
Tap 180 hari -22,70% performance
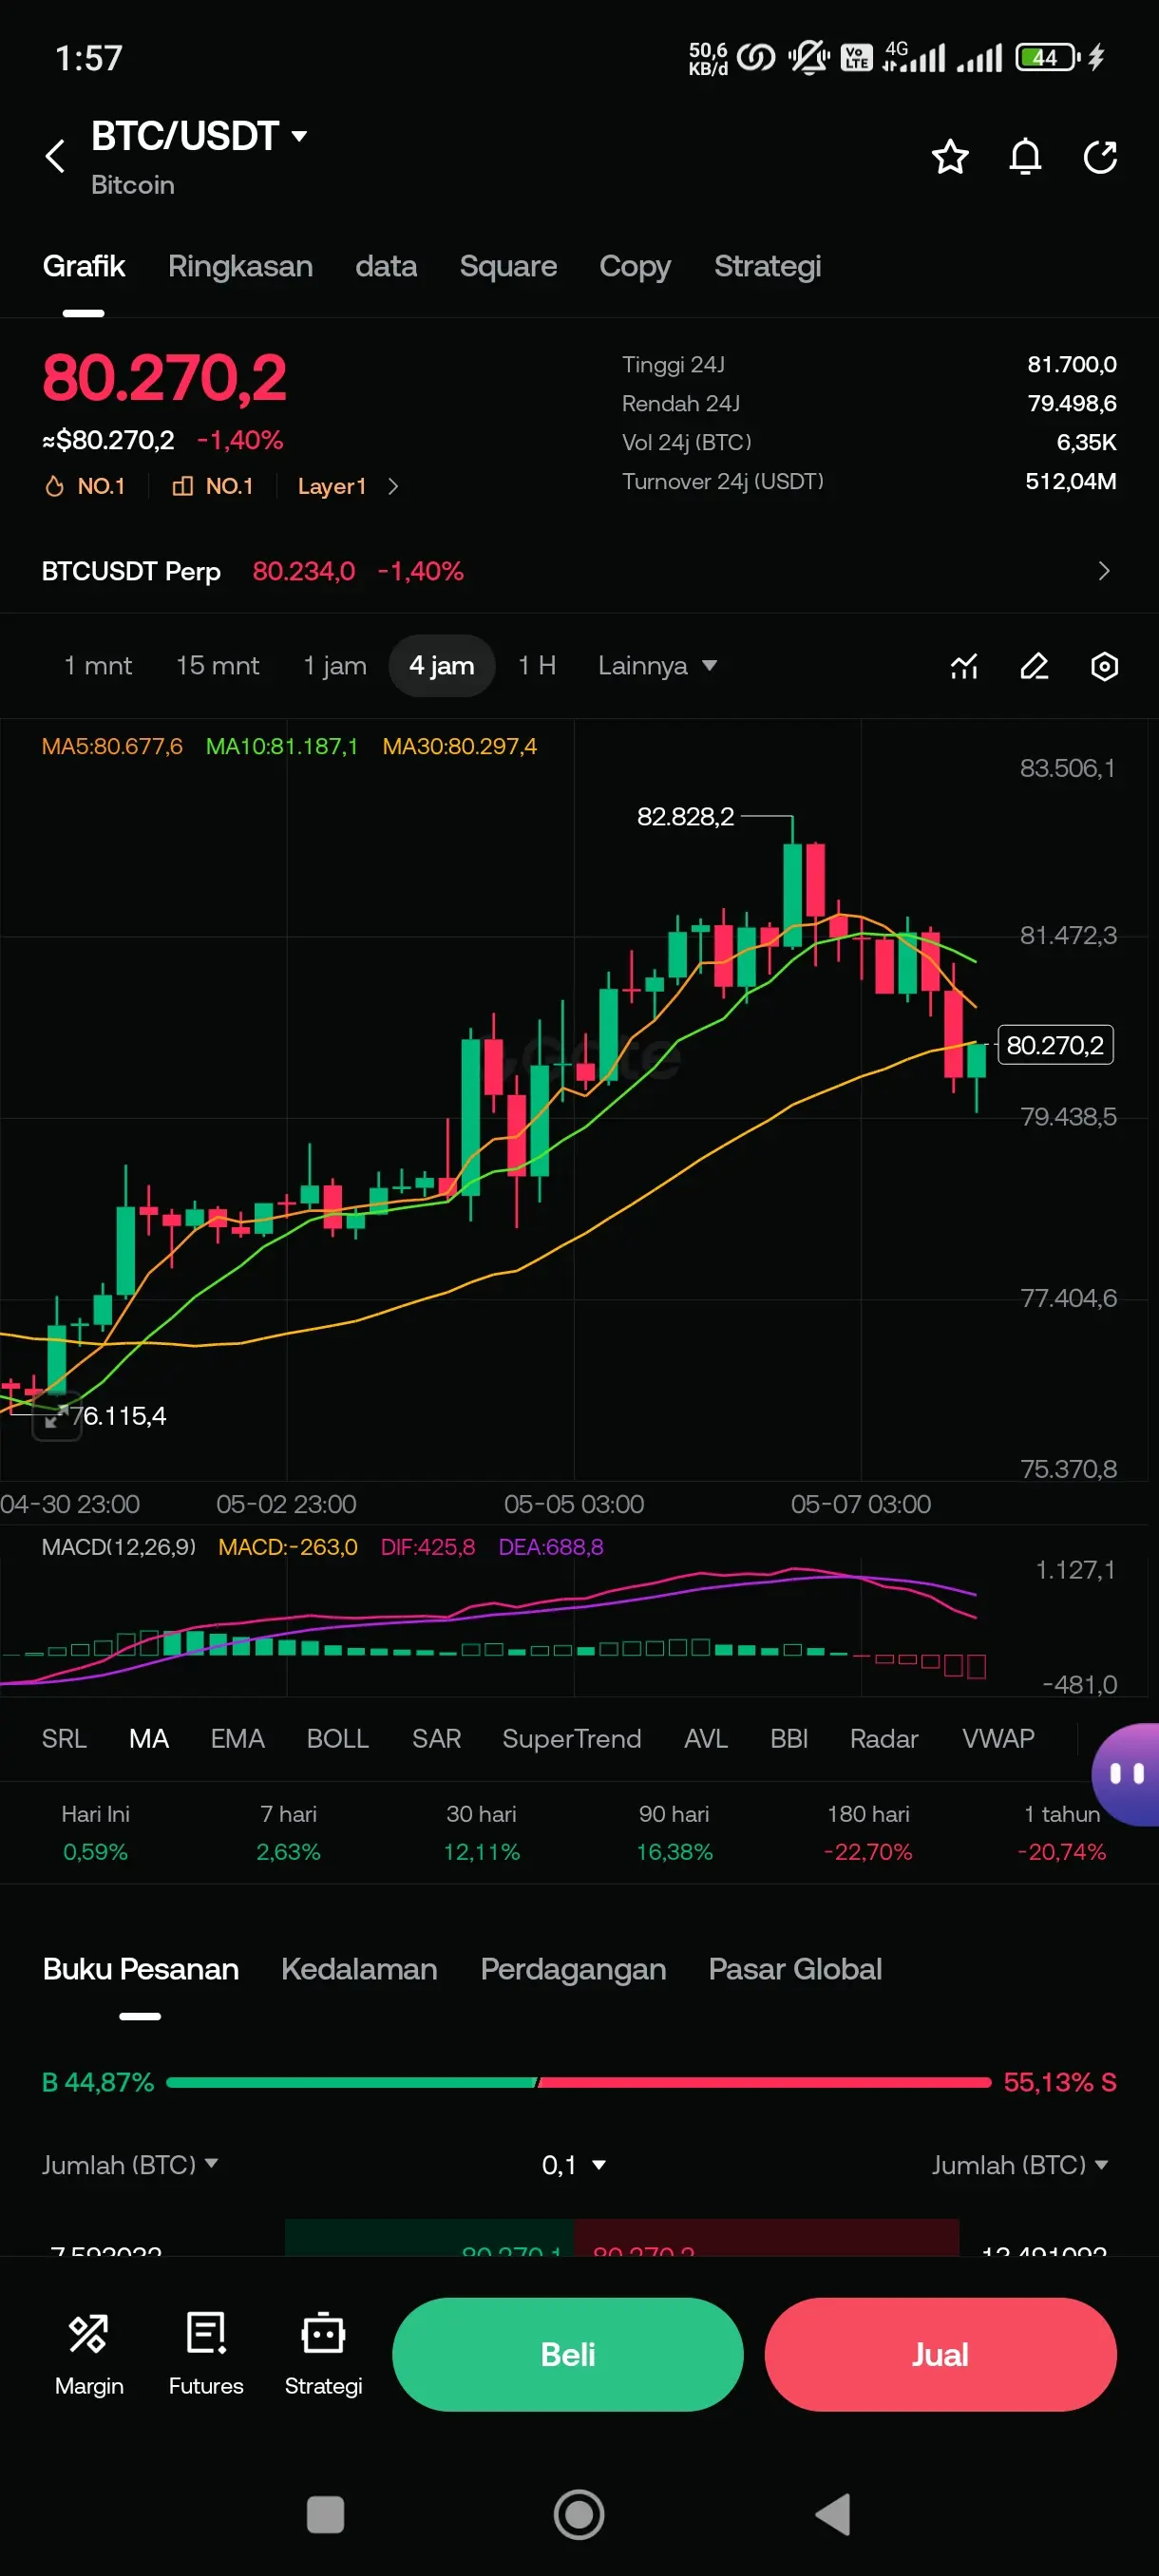coord(868,1833)
